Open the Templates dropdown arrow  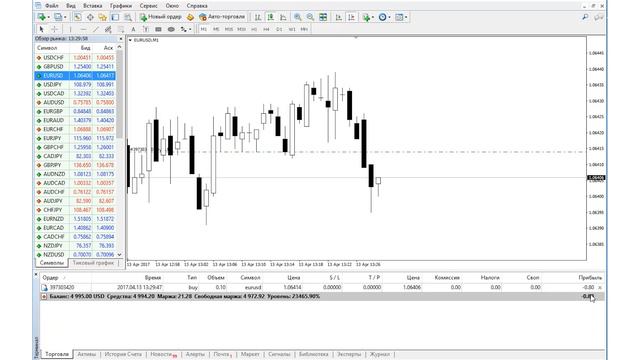click(406, 18)
